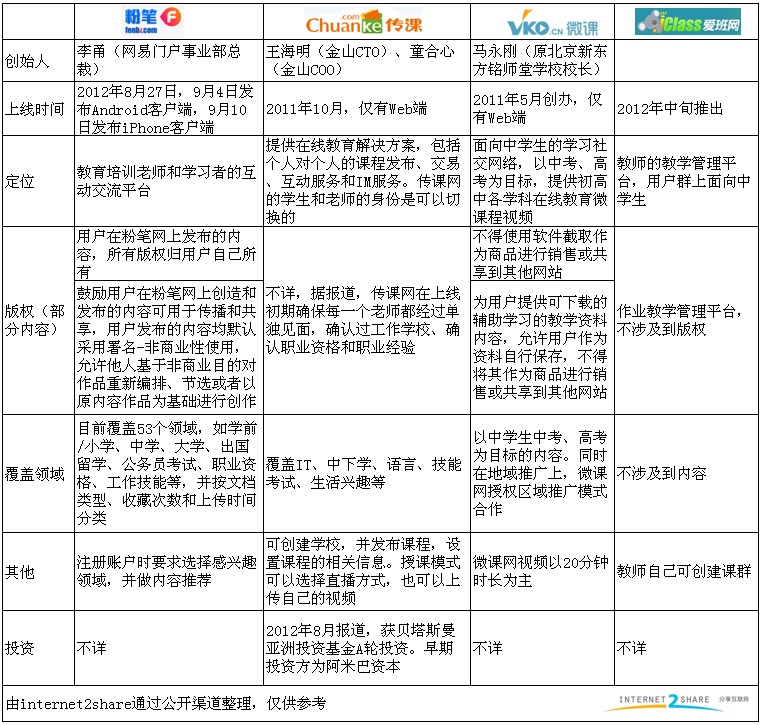761x725 pixels.
Task: Click cell starting 用户在粉笔网上发布的内容
Action: tap(169, 254)
